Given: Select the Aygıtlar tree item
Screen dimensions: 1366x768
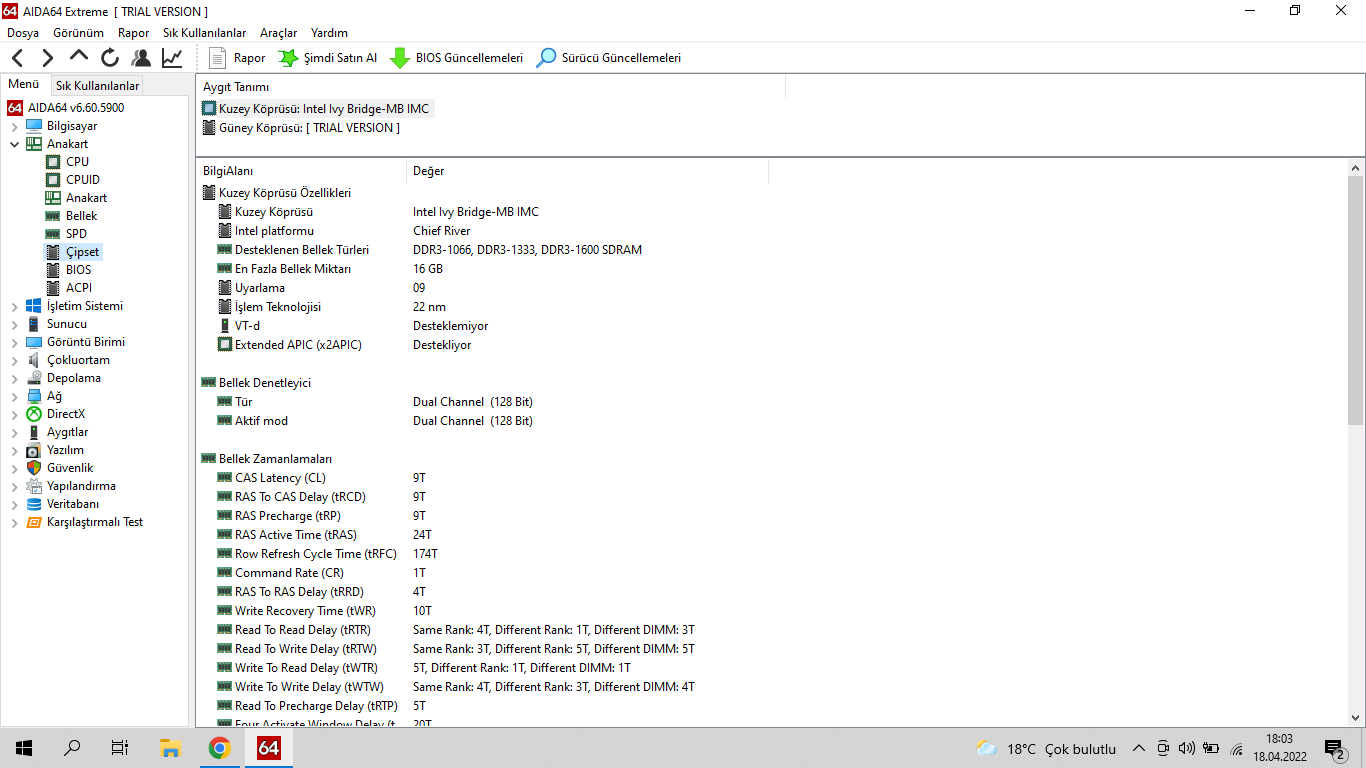Looking at the screenshot, I should click(x=67, y=432).
